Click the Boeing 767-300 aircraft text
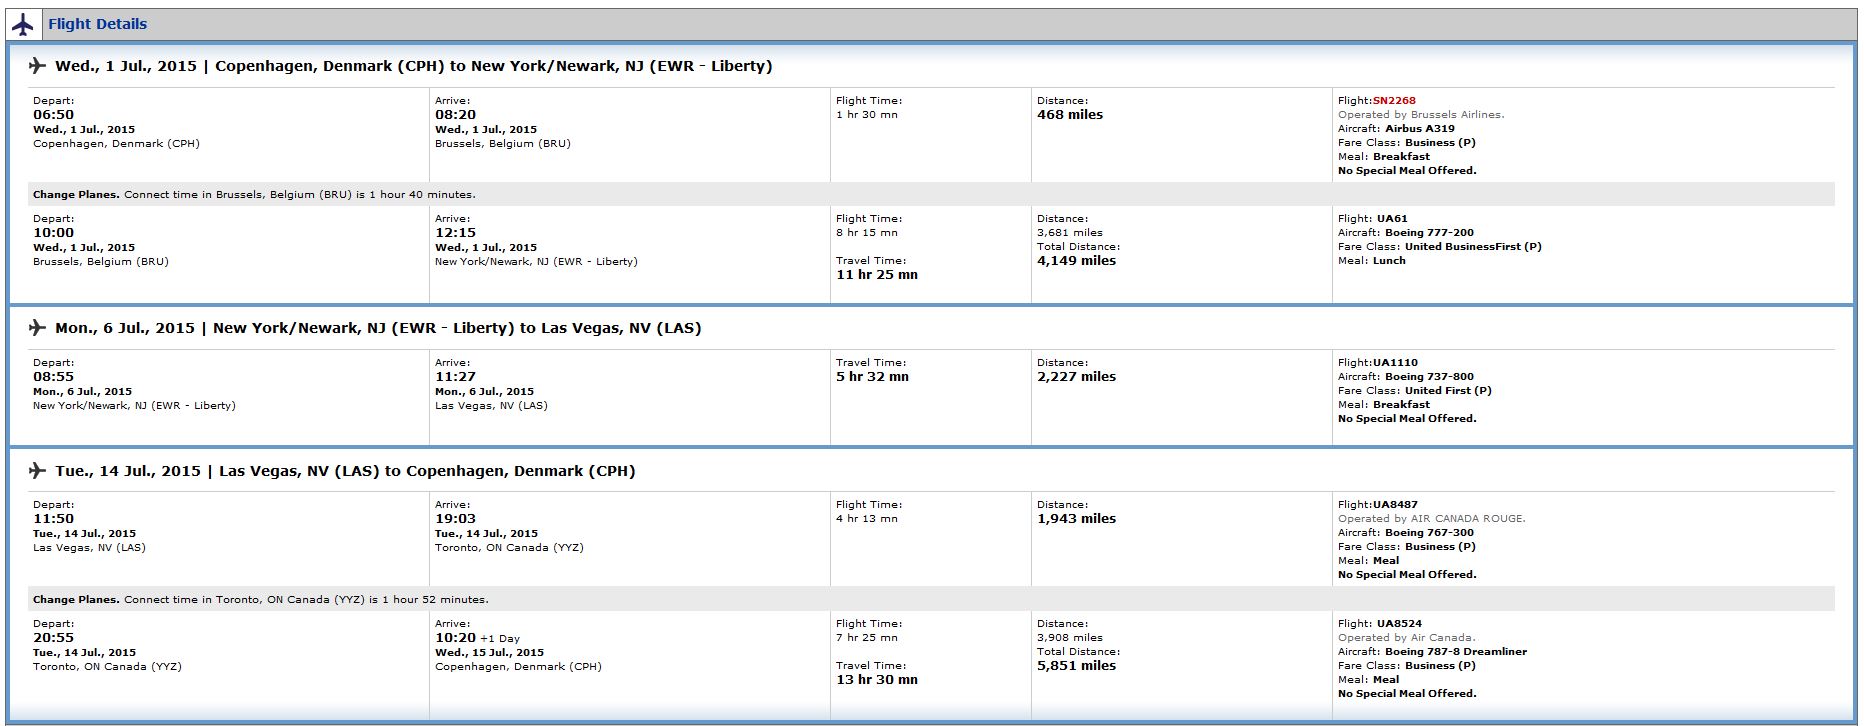 (x=1429, y=533)
